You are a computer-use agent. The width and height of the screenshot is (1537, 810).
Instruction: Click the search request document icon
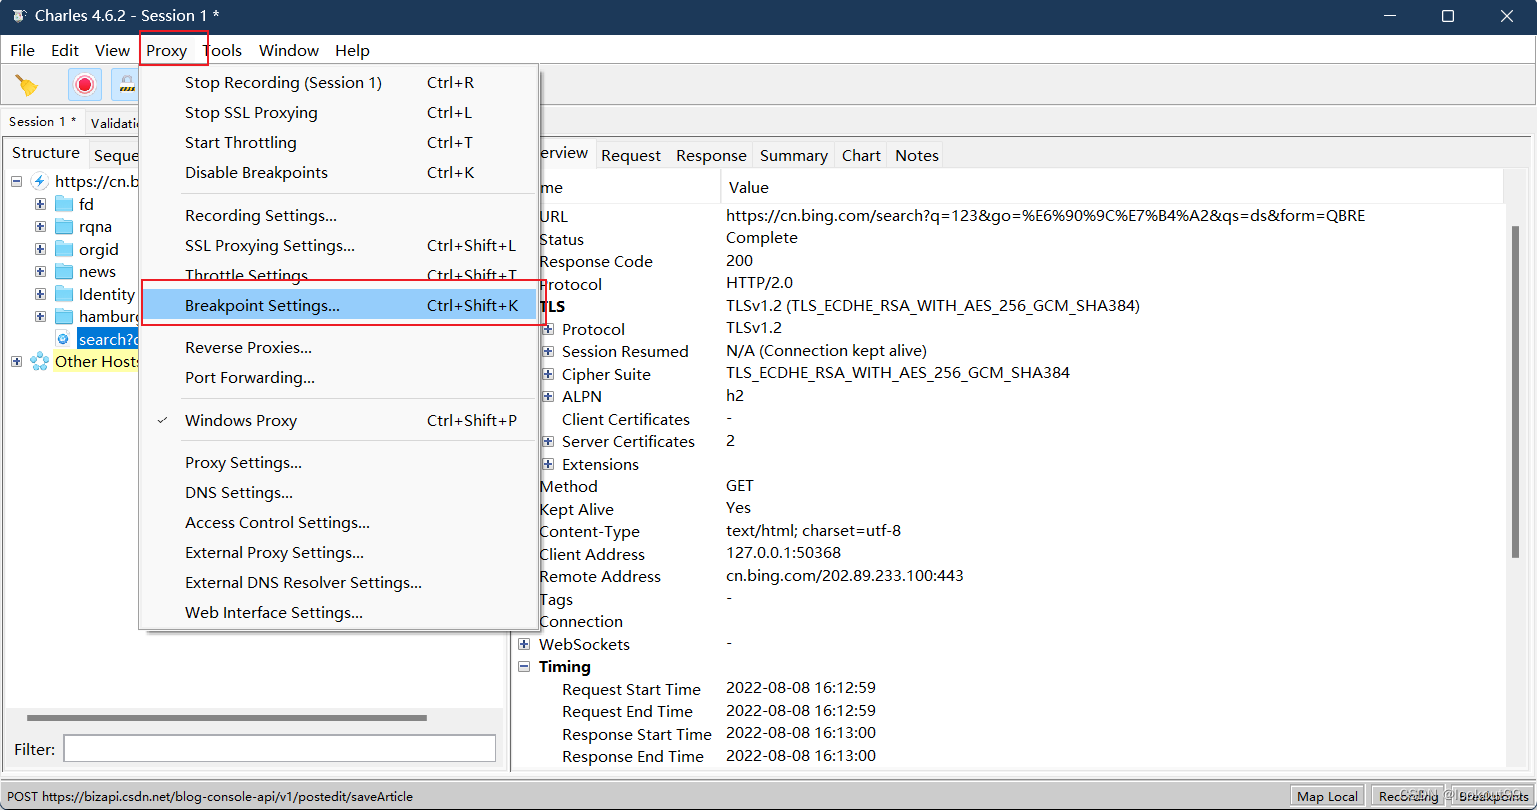click(63, 339)
